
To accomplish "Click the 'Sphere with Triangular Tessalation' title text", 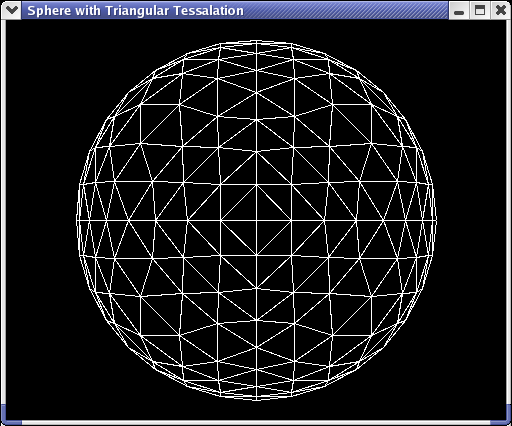I will point(135,11).
